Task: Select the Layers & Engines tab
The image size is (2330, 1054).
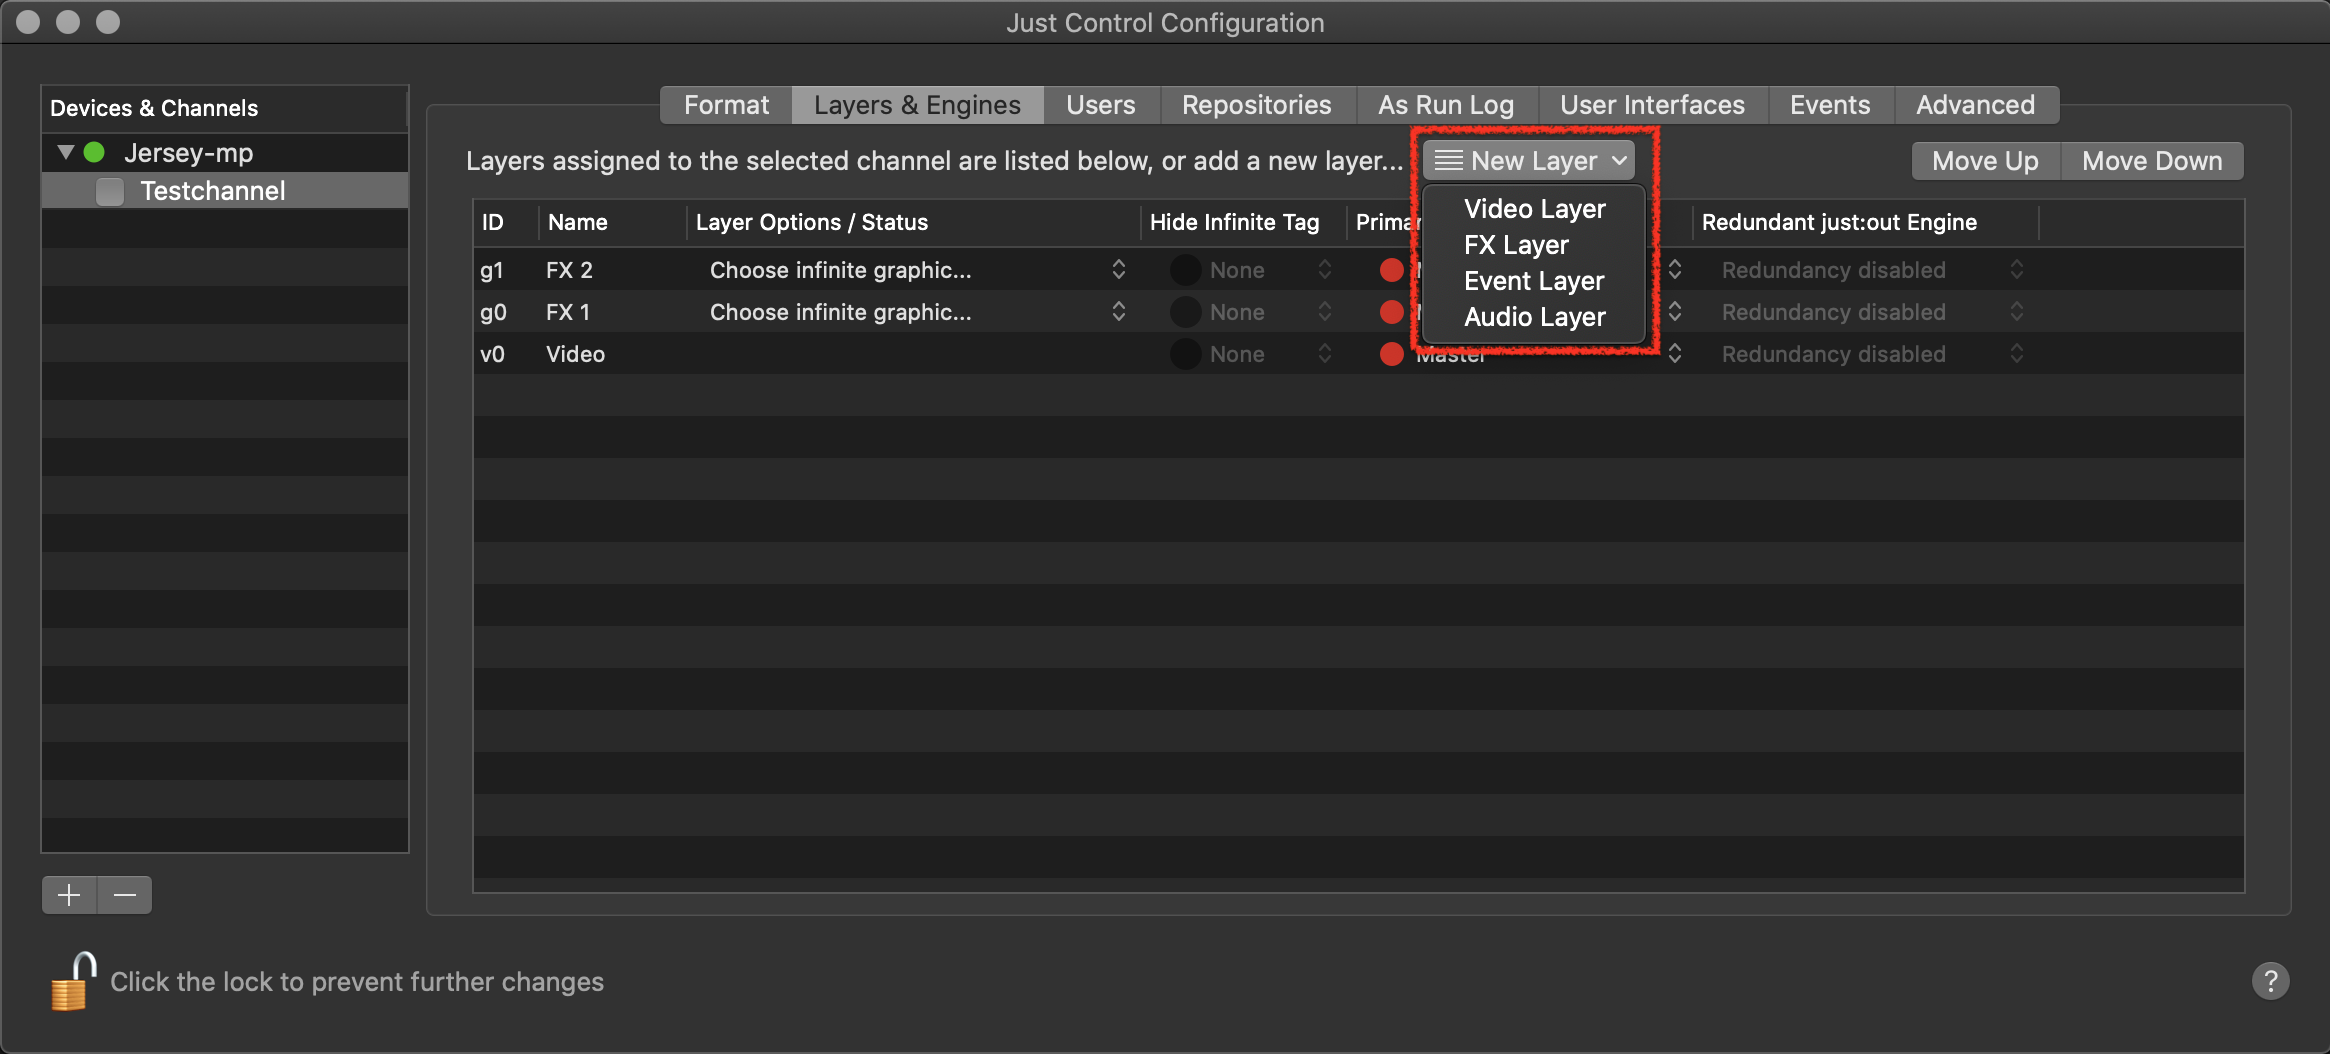Action: coord(917,105)
